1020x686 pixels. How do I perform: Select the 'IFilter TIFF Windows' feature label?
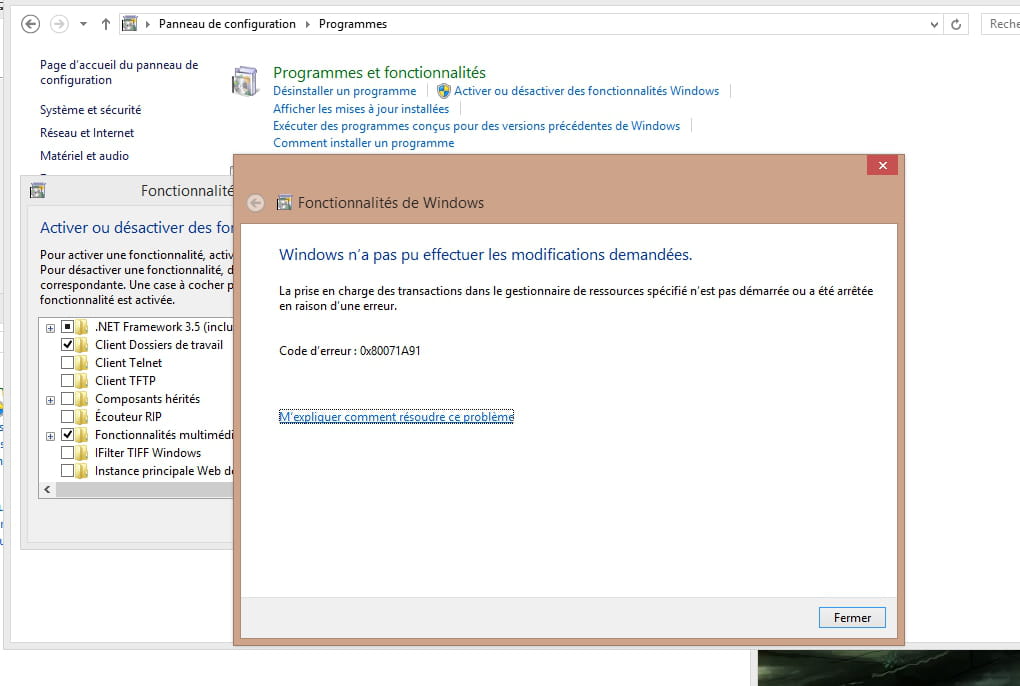(148, 453)
